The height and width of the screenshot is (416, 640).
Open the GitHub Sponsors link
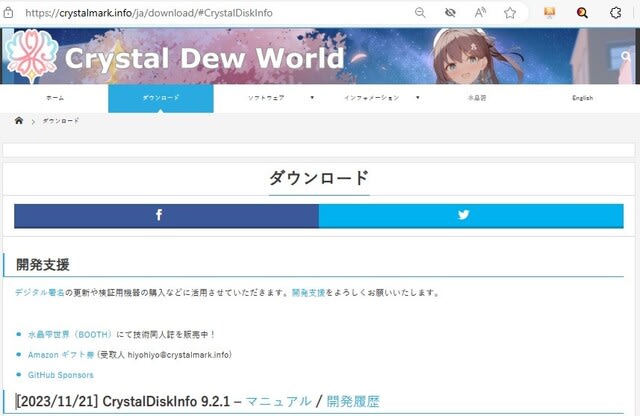(x=60, y=375)
